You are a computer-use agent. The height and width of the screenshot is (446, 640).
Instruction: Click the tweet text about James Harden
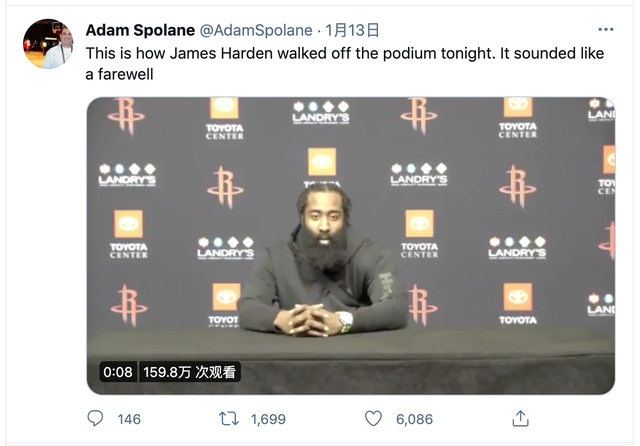click(344, 64)
